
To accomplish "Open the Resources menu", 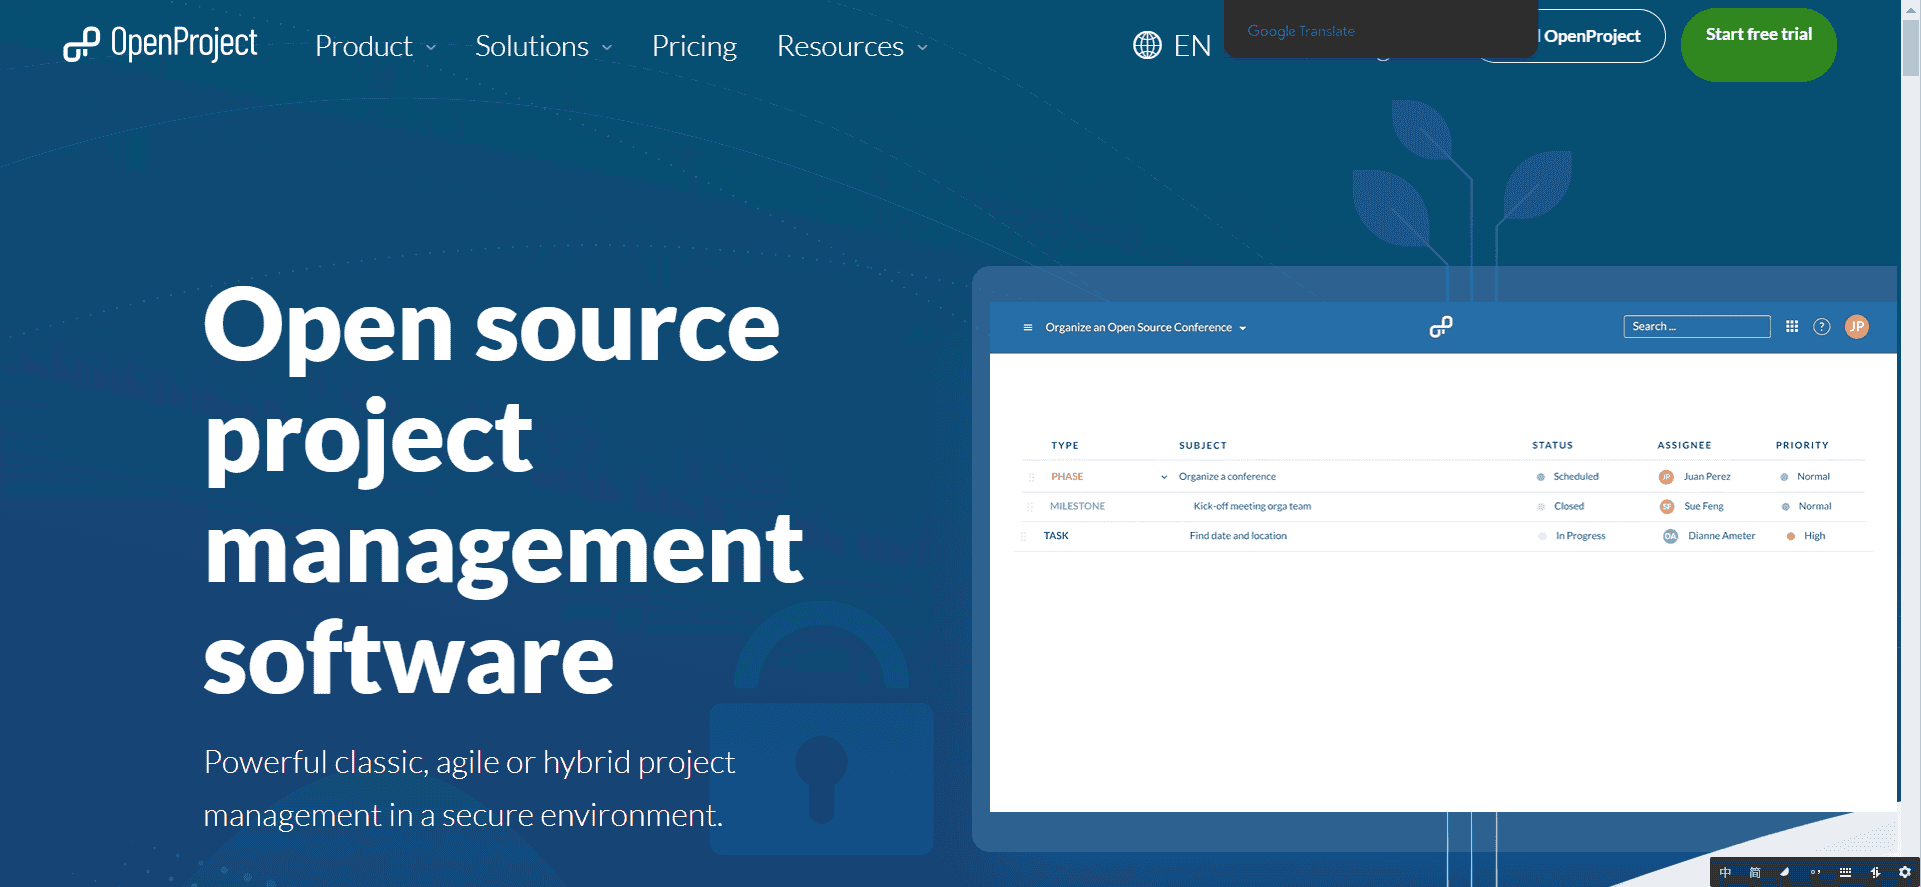I will click(x=851, y=46).
